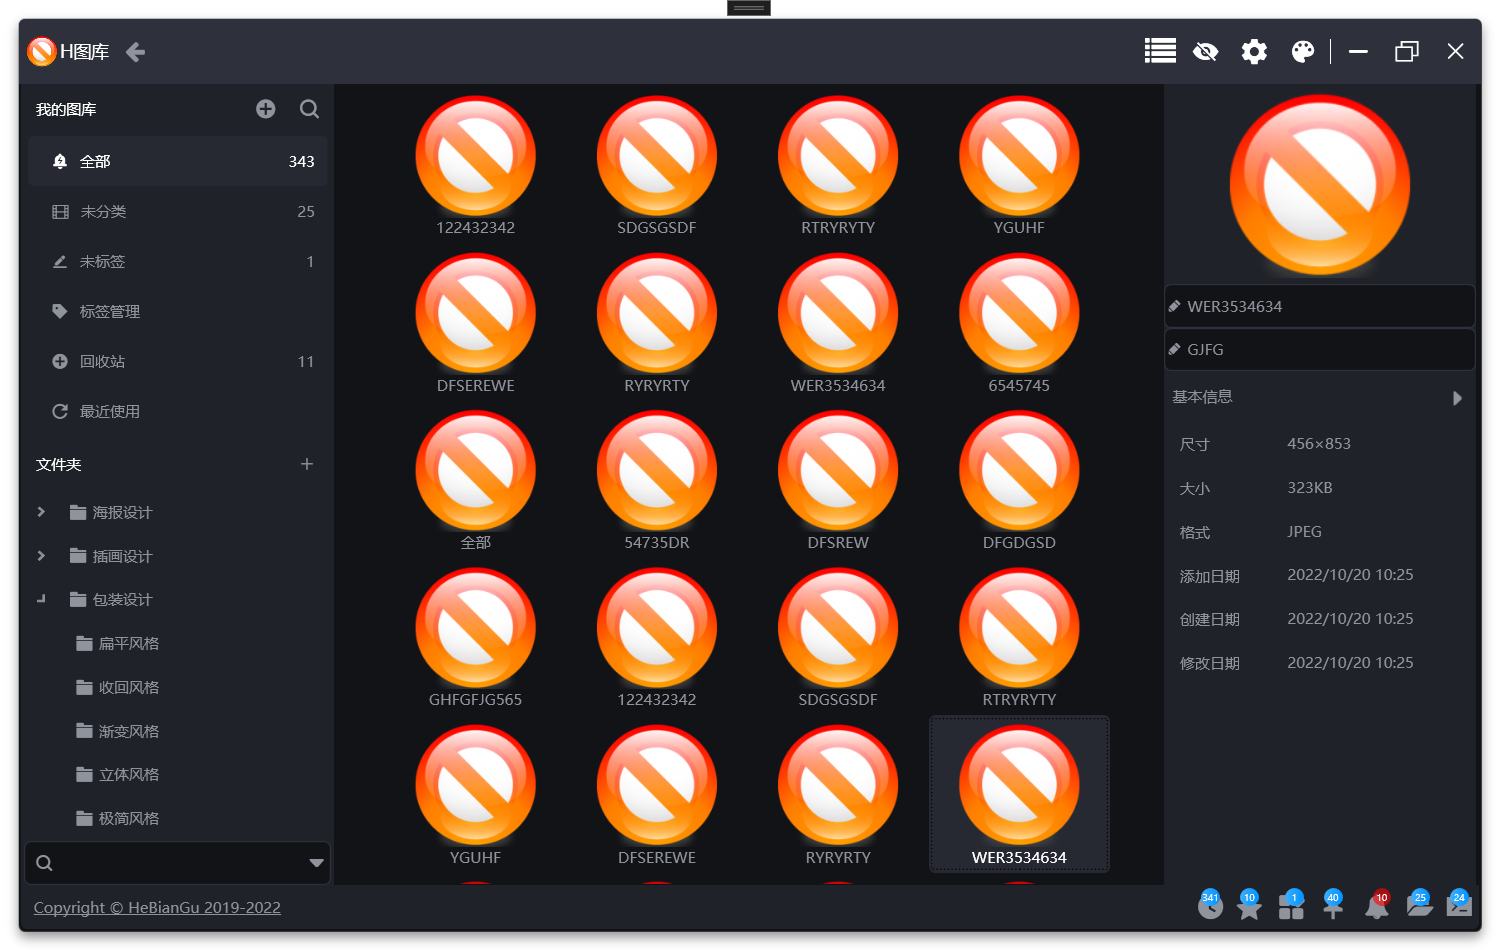Viewport: 1500px width, 950px height.
Task: Expand 基本信息 section arrow
Action: click(x=1457, y=398)
